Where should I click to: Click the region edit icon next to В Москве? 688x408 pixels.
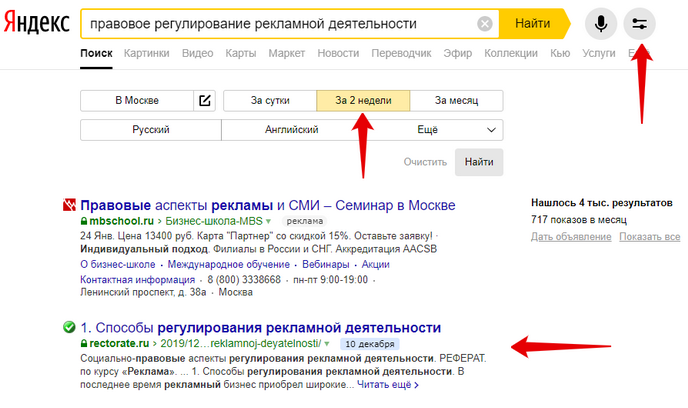click(x=205, y=100)
